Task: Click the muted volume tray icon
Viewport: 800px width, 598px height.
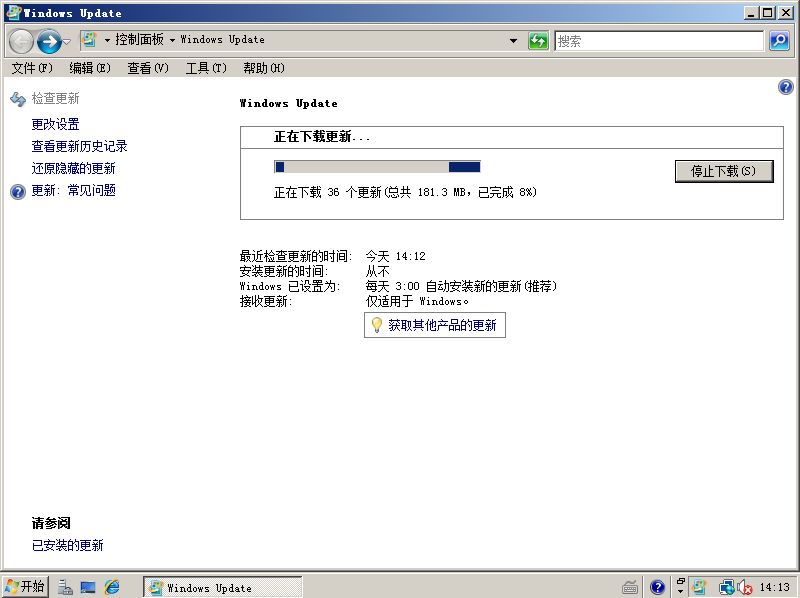Action: click(744, 588)
